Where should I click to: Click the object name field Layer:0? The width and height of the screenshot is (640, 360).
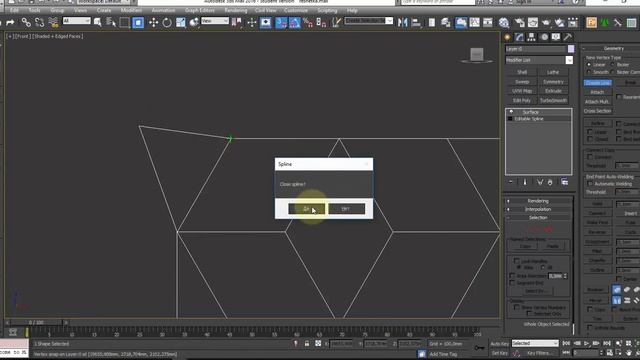click(x=535, y=49)
